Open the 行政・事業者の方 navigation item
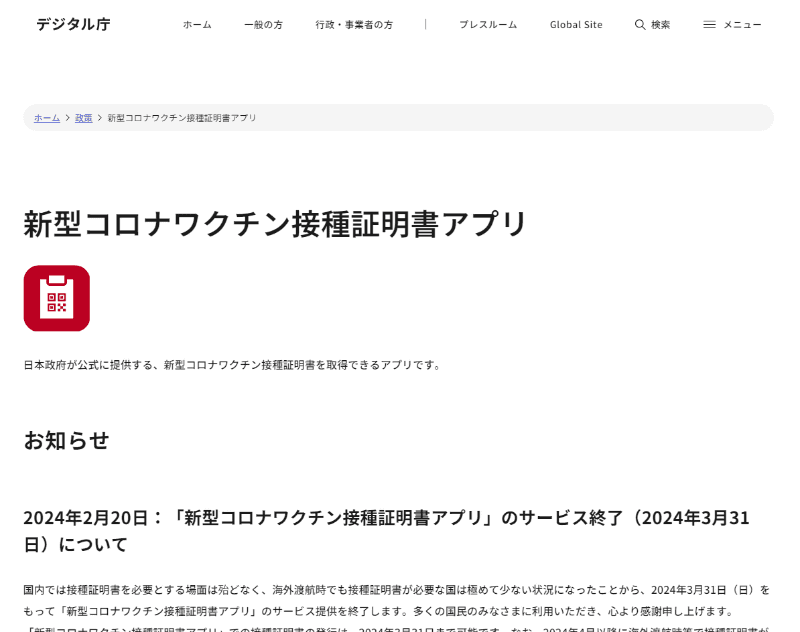 (x=354, y=24)
